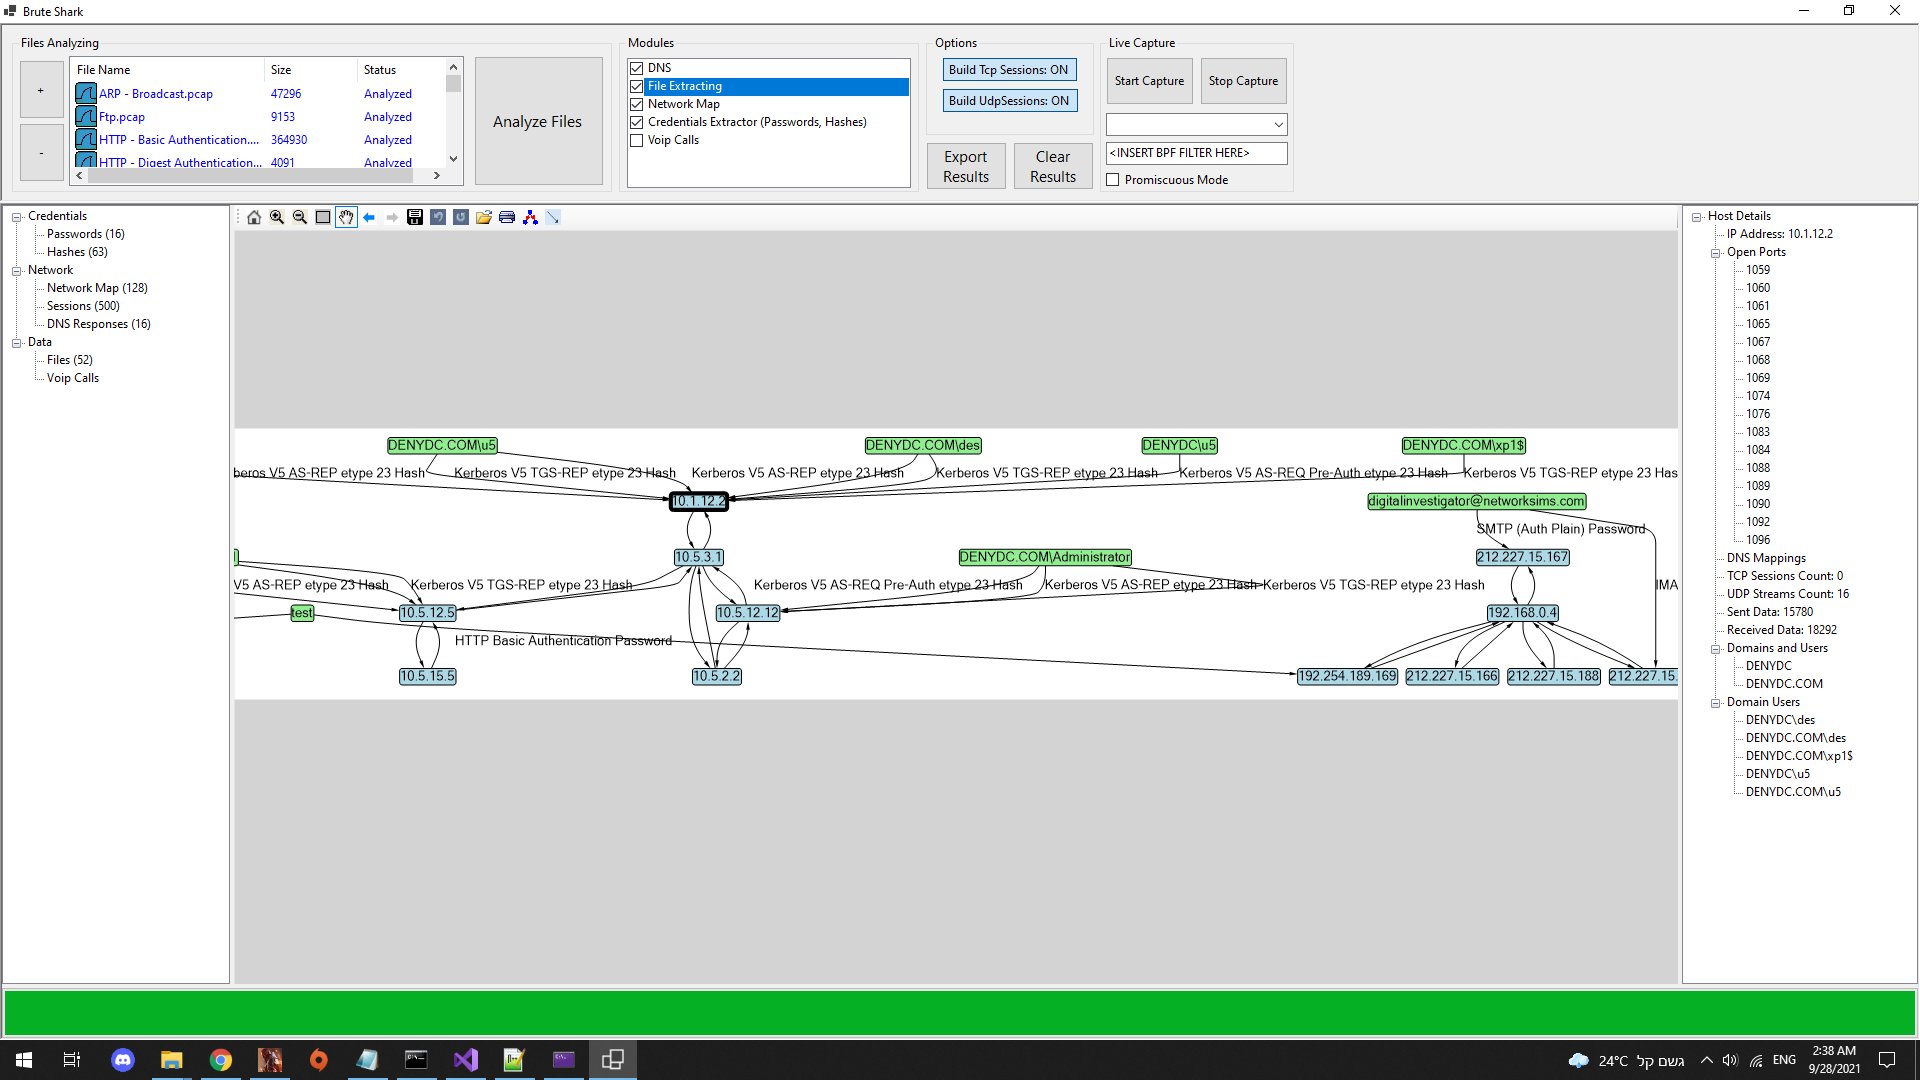The width and height of the screenshot is (1920, 1080).
Task: Click the zoom out magnifier icon
Action: click(x=300, y=217)
